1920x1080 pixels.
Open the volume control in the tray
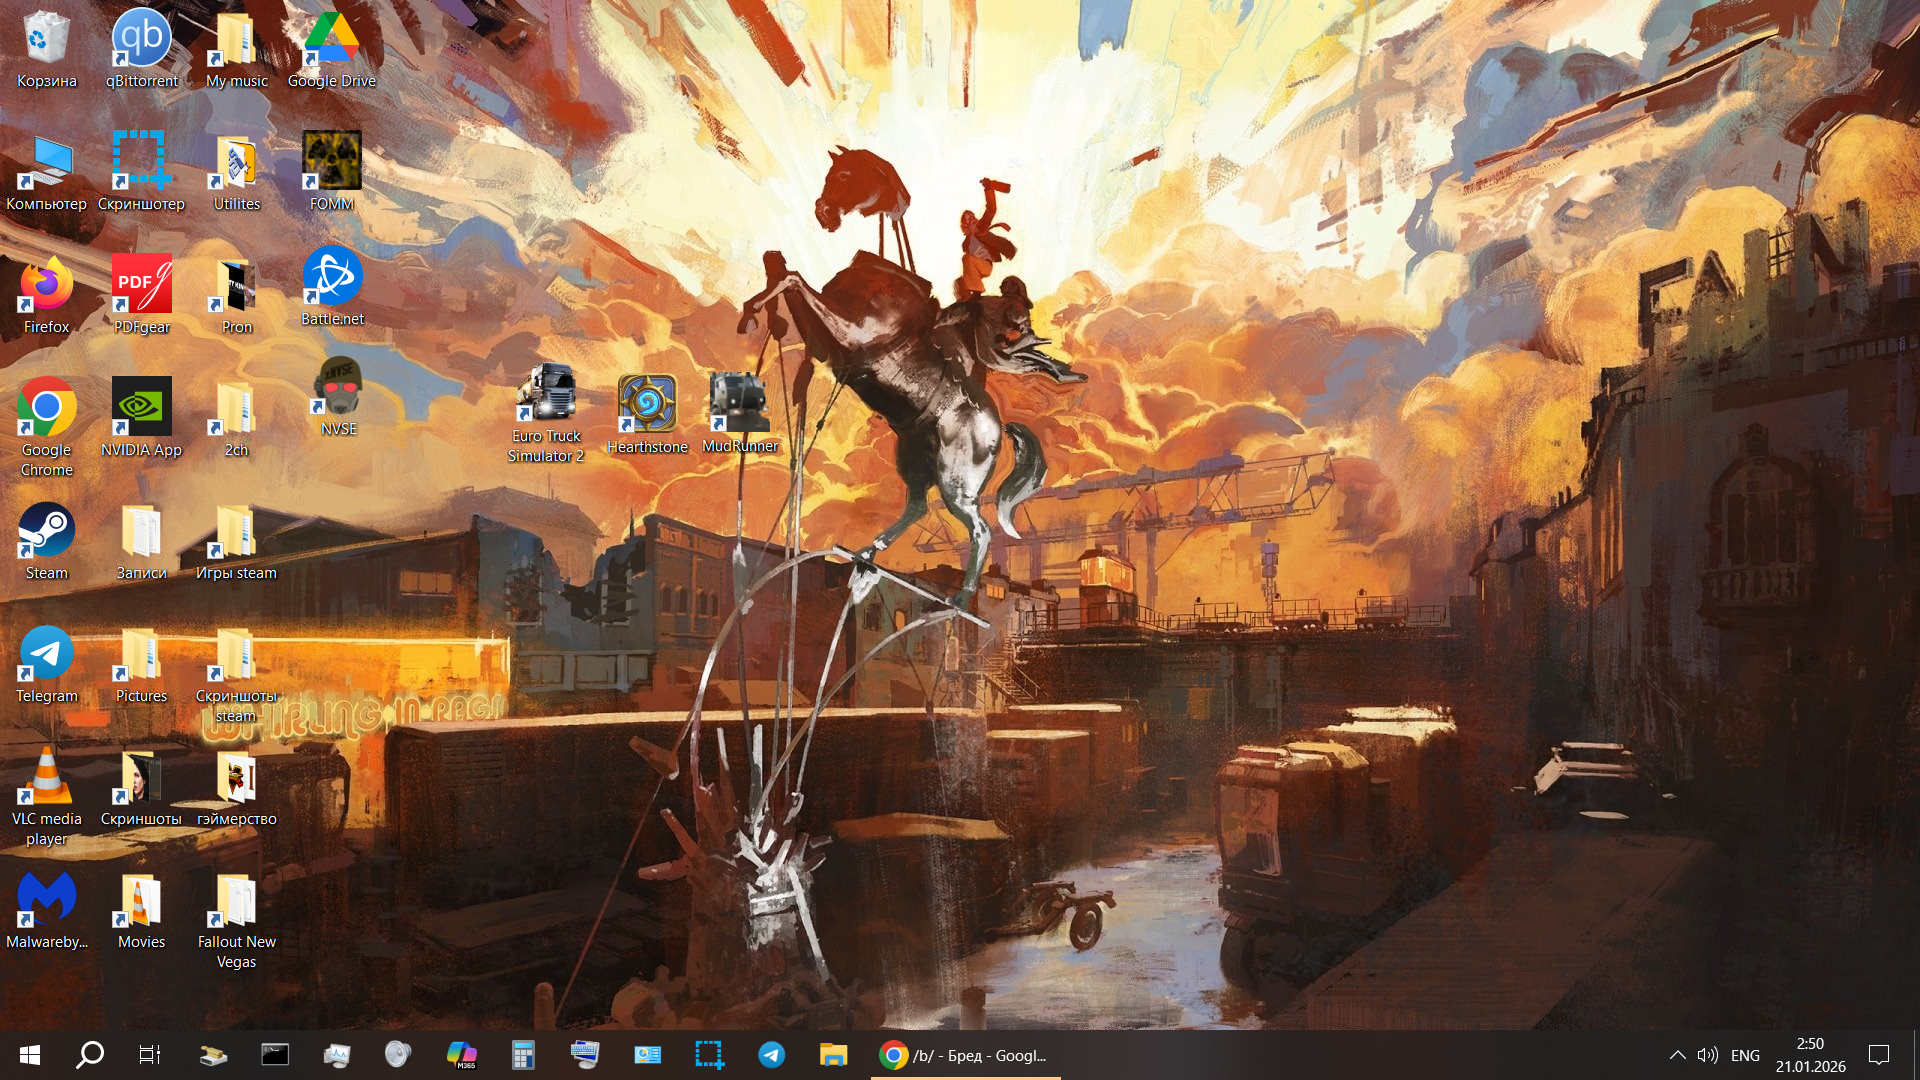[1707, 1055]
